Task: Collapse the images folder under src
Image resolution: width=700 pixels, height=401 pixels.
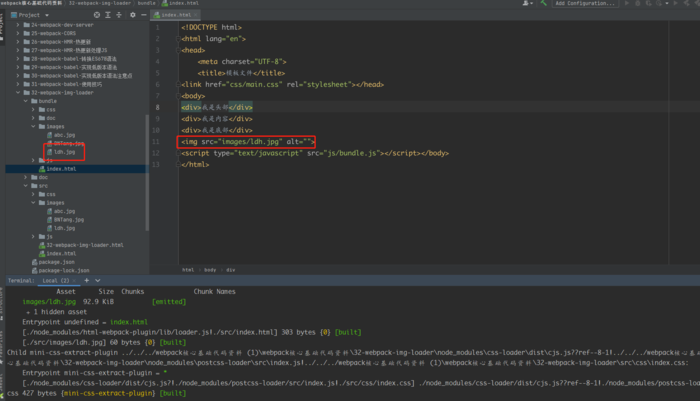Action: point(33,203)
